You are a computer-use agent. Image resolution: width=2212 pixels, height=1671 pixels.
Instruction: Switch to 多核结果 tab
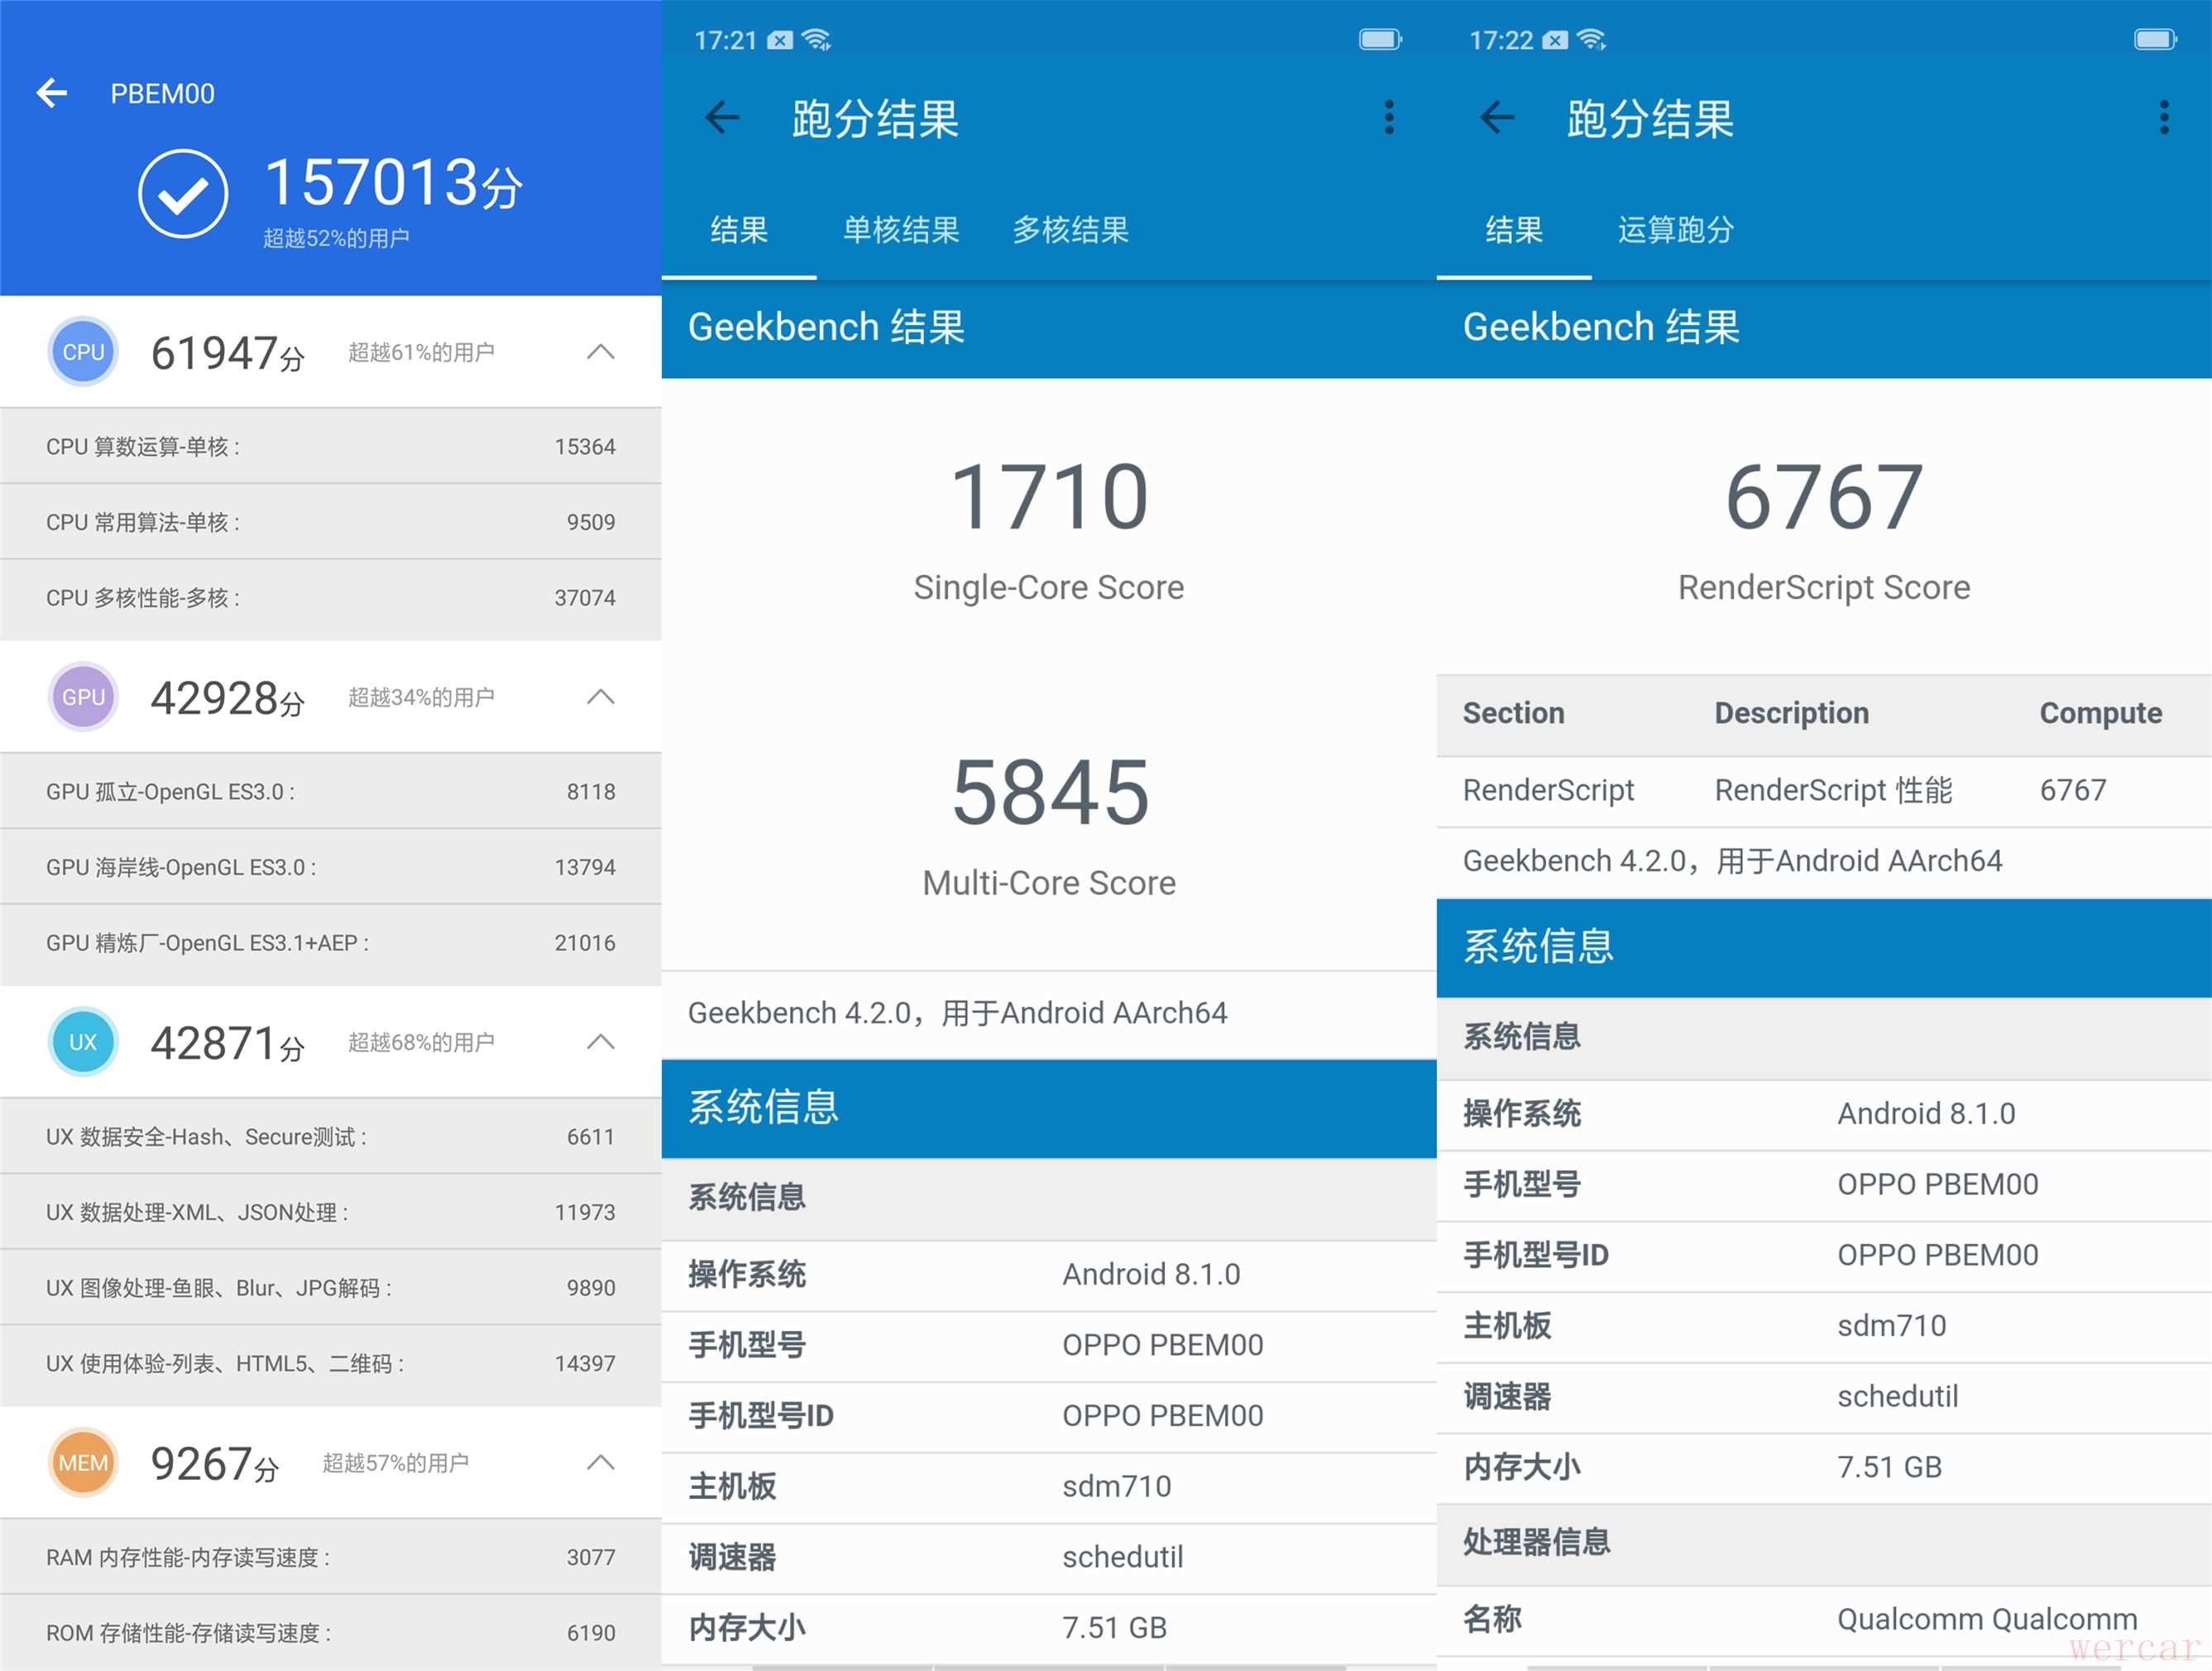[1070, 230]
